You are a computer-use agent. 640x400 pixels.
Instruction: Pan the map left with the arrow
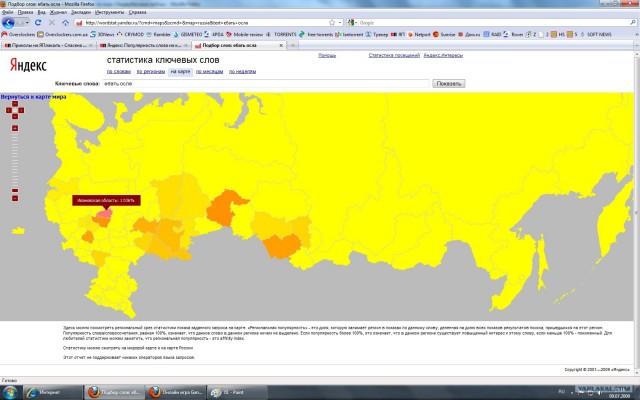[x=9, y=110]
